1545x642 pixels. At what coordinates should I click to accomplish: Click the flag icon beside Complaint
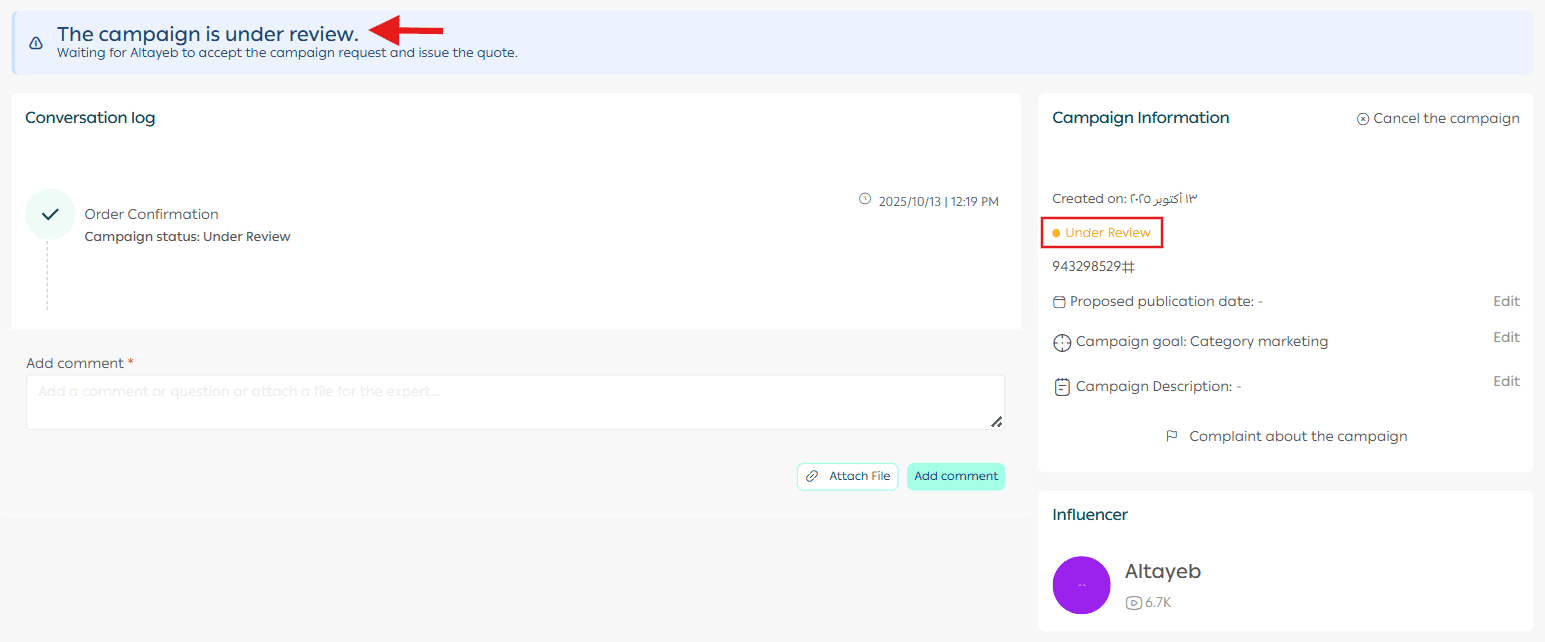click(1172, 437)
